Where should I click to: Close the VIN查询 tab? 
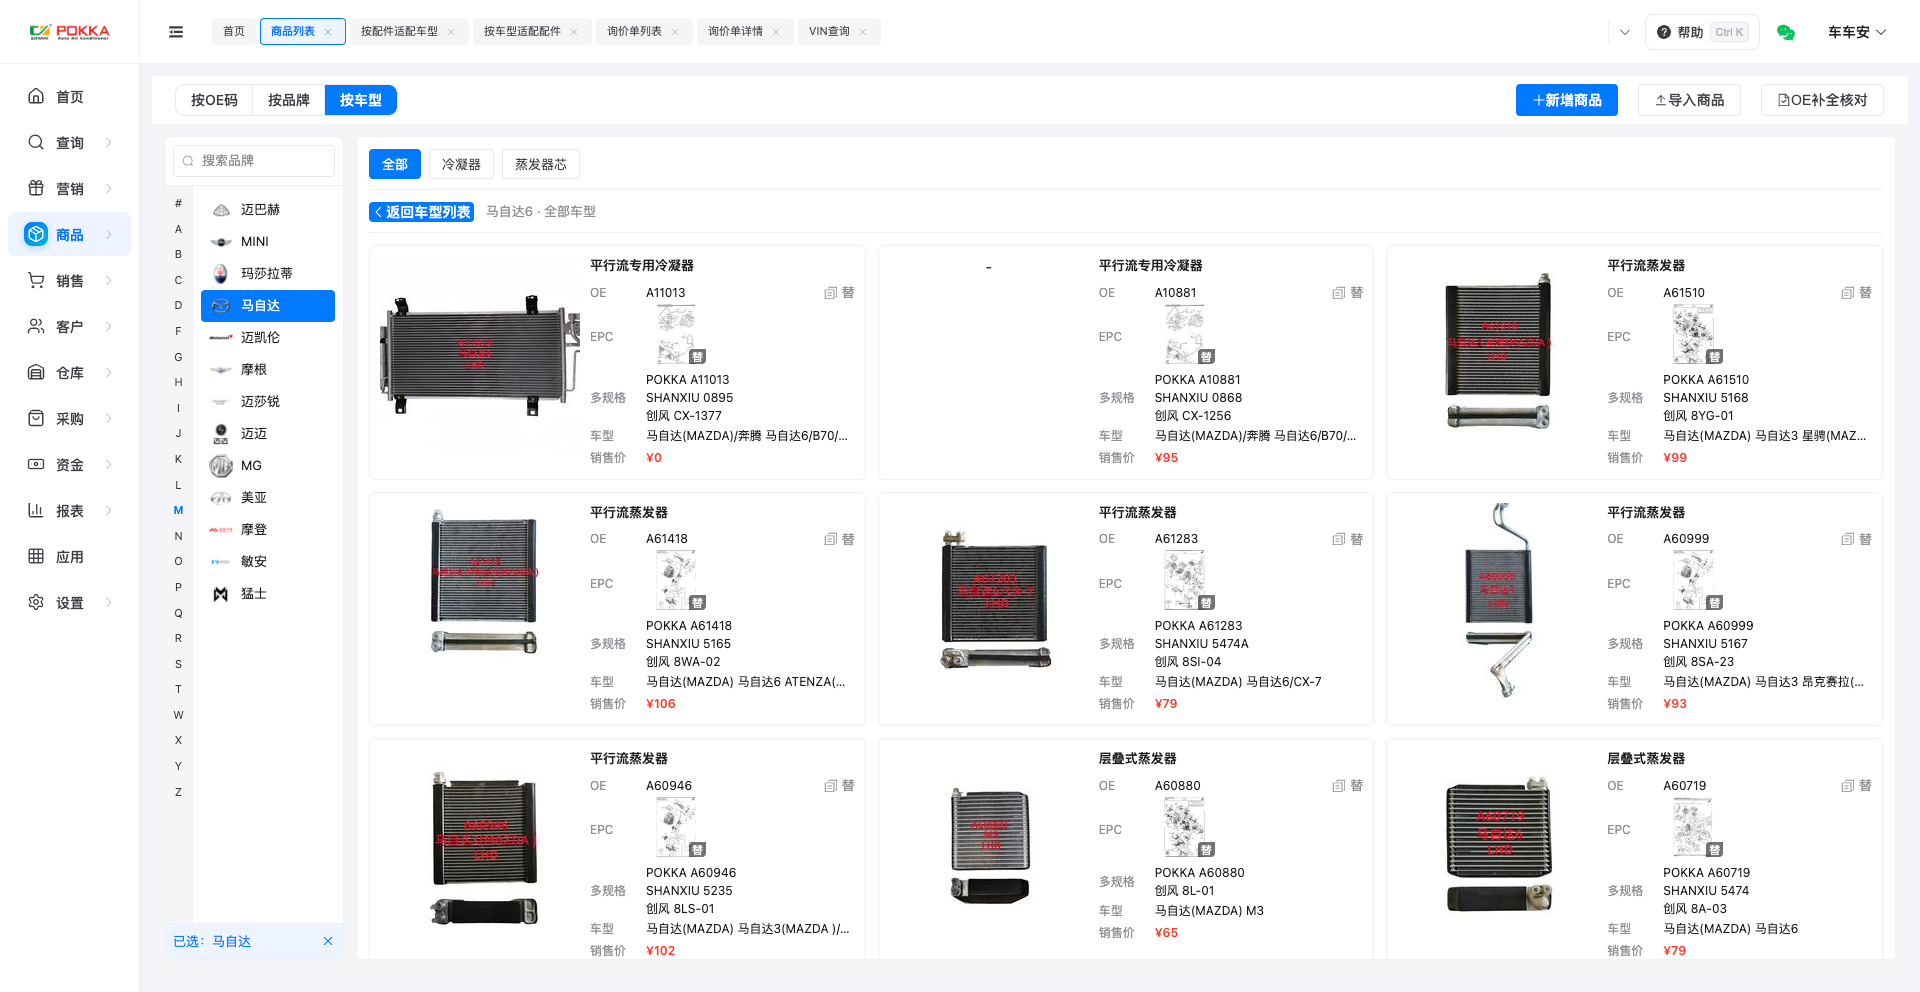[x=863, y=32]
